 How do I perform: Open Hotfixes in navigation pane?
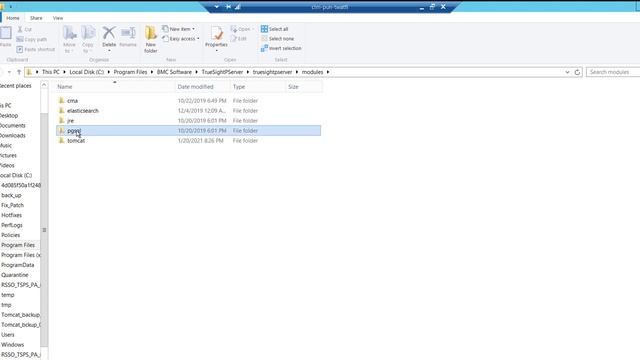point(11,215)
